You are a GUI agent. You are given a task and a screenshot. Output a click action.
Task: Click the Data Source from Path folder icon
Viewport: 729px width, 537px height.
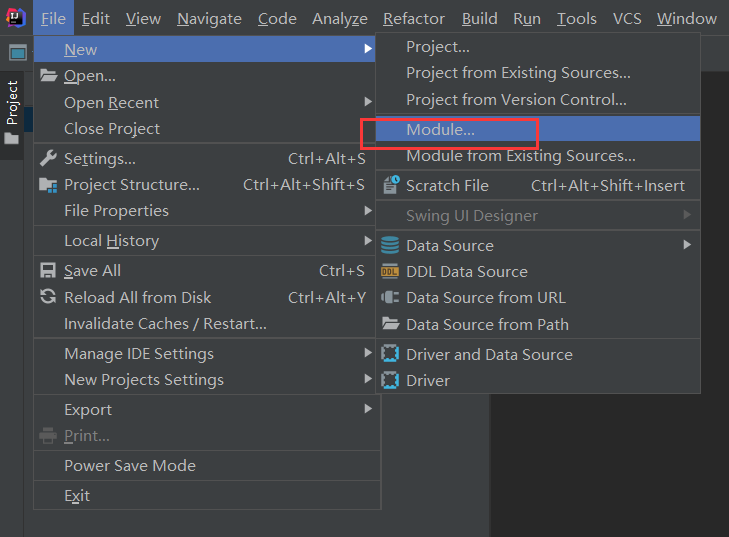click(390, 324)
